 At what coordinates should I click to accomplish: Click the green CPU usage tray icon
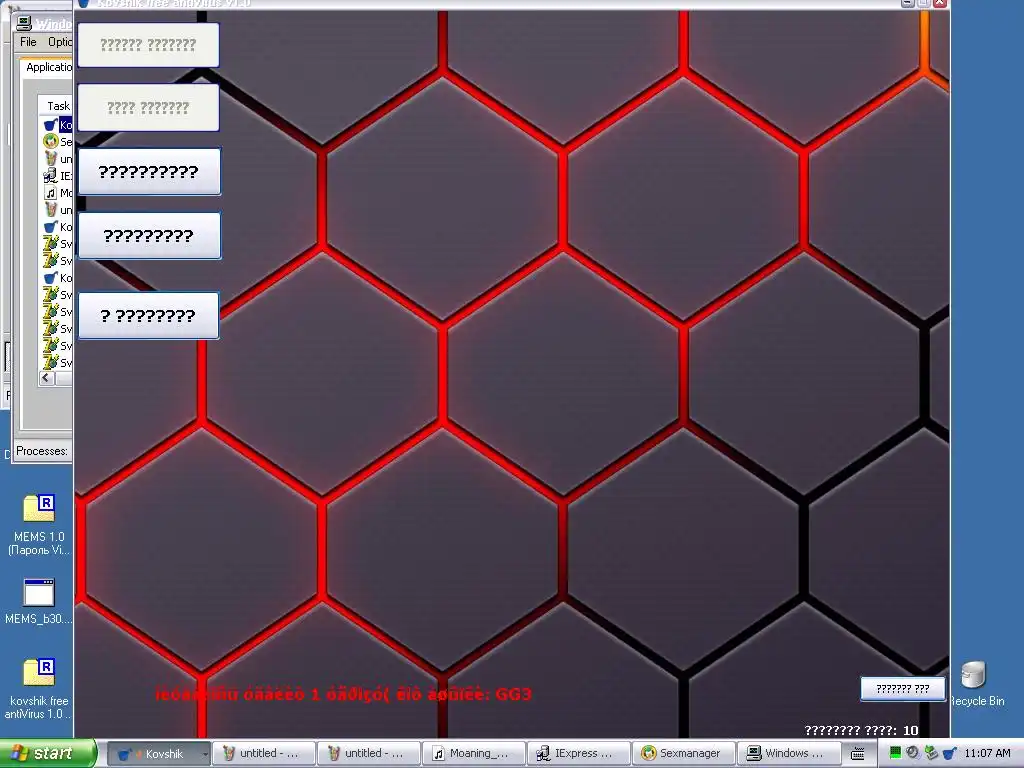click(x=895, y=753)
